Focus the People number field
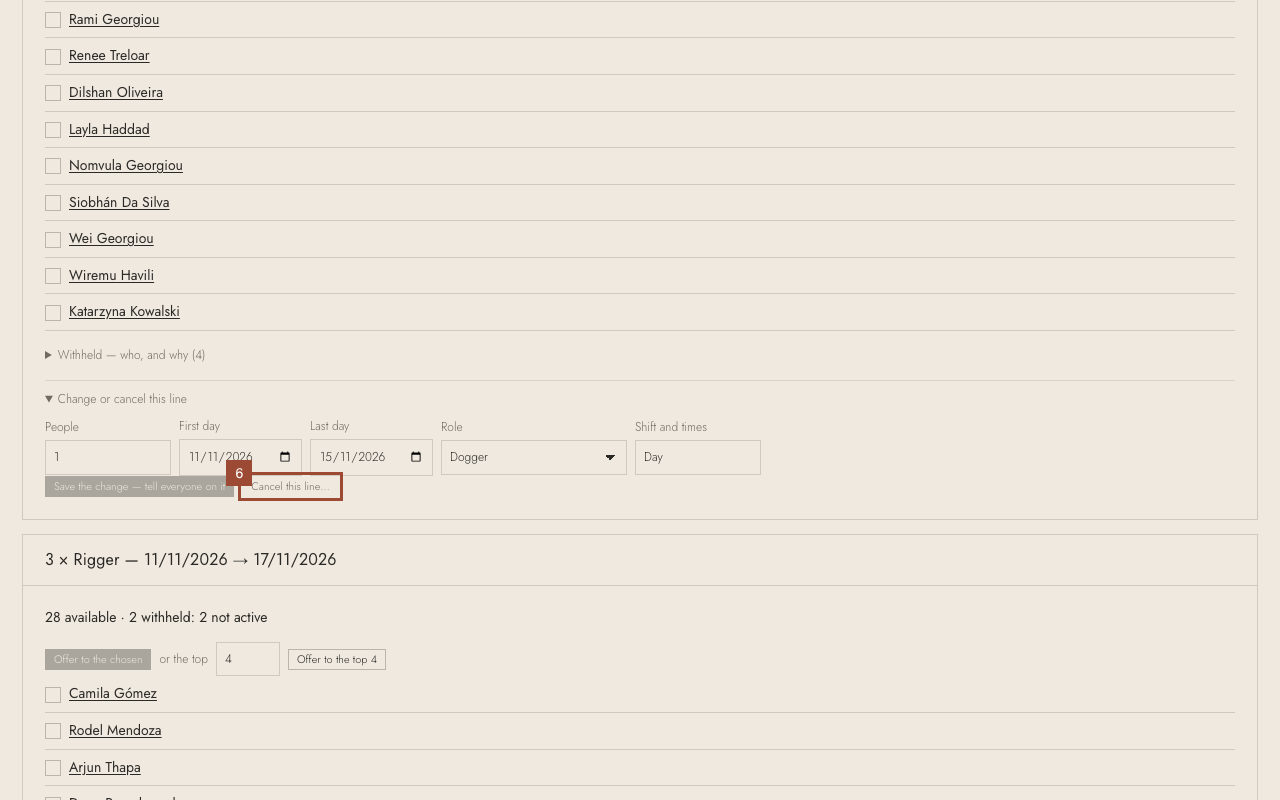This screenshot has width=1280, height=800. 108,457
